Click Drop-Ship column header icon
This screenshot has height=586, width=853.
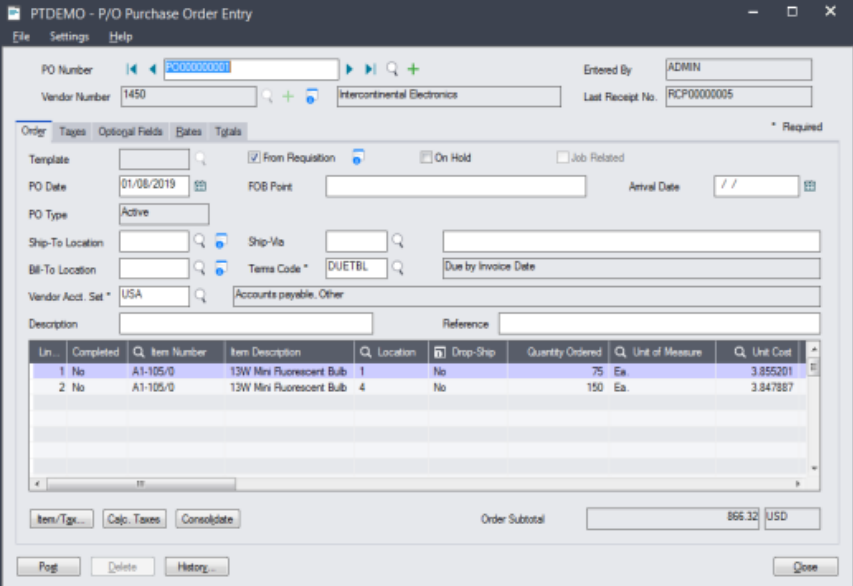click(x=440, y=353)
